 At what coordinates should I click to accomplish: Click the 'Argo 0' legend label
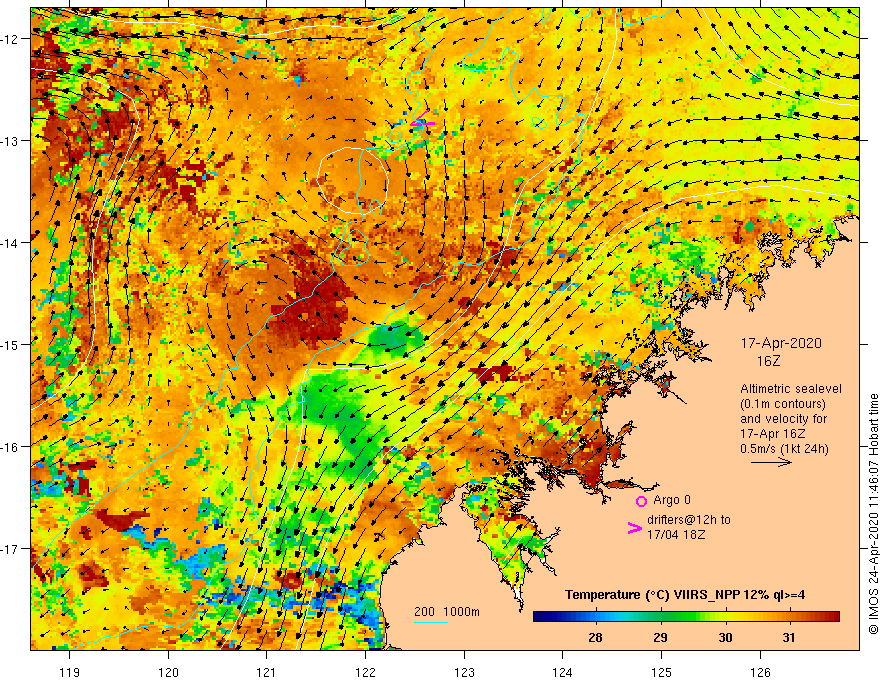(x=672, y=500)
